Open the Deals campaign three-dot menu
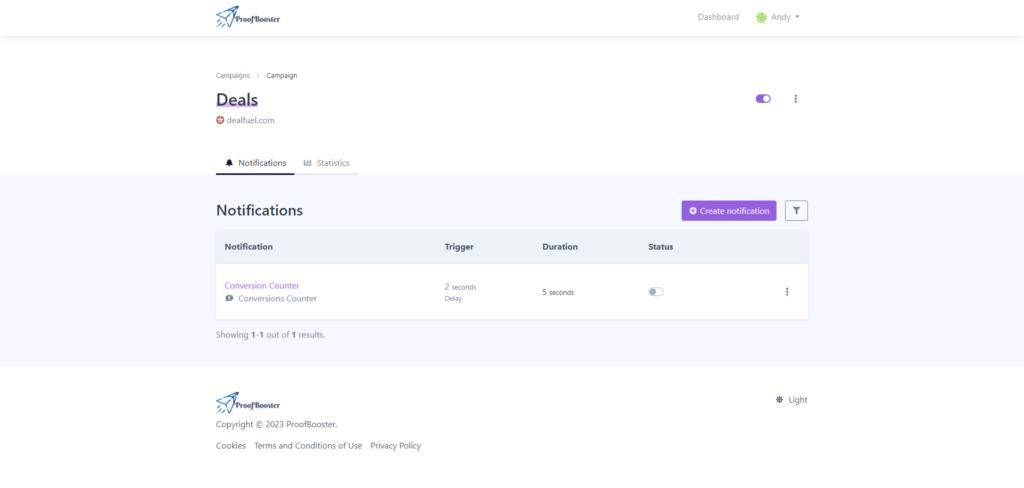 [x=795, y=99]
